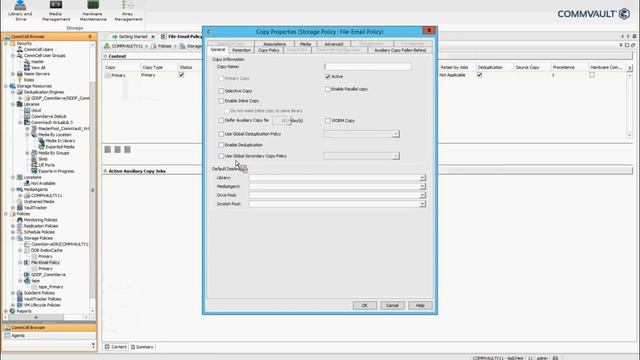Toggle the Active checkbox
Screen dimensions: 640x360
pos(327,76)
